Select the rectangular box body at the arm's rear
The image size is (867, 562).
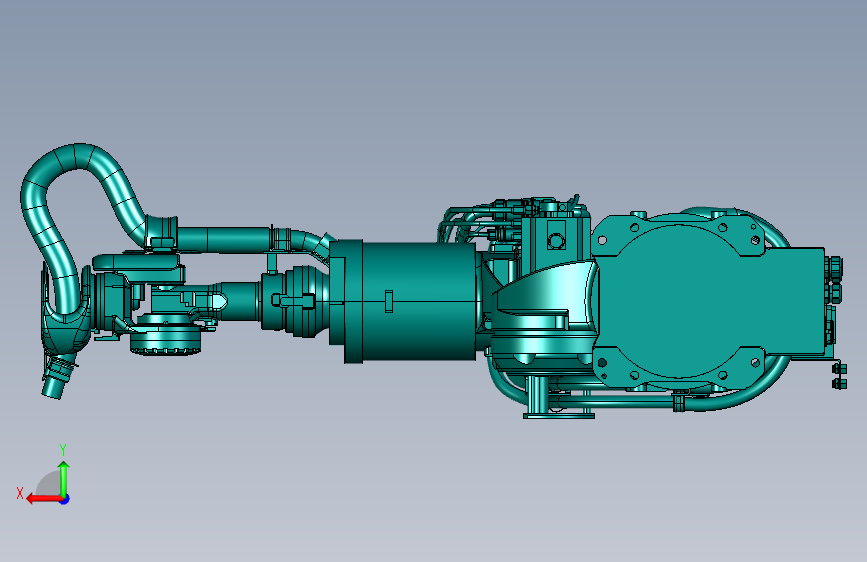(796, 299)
